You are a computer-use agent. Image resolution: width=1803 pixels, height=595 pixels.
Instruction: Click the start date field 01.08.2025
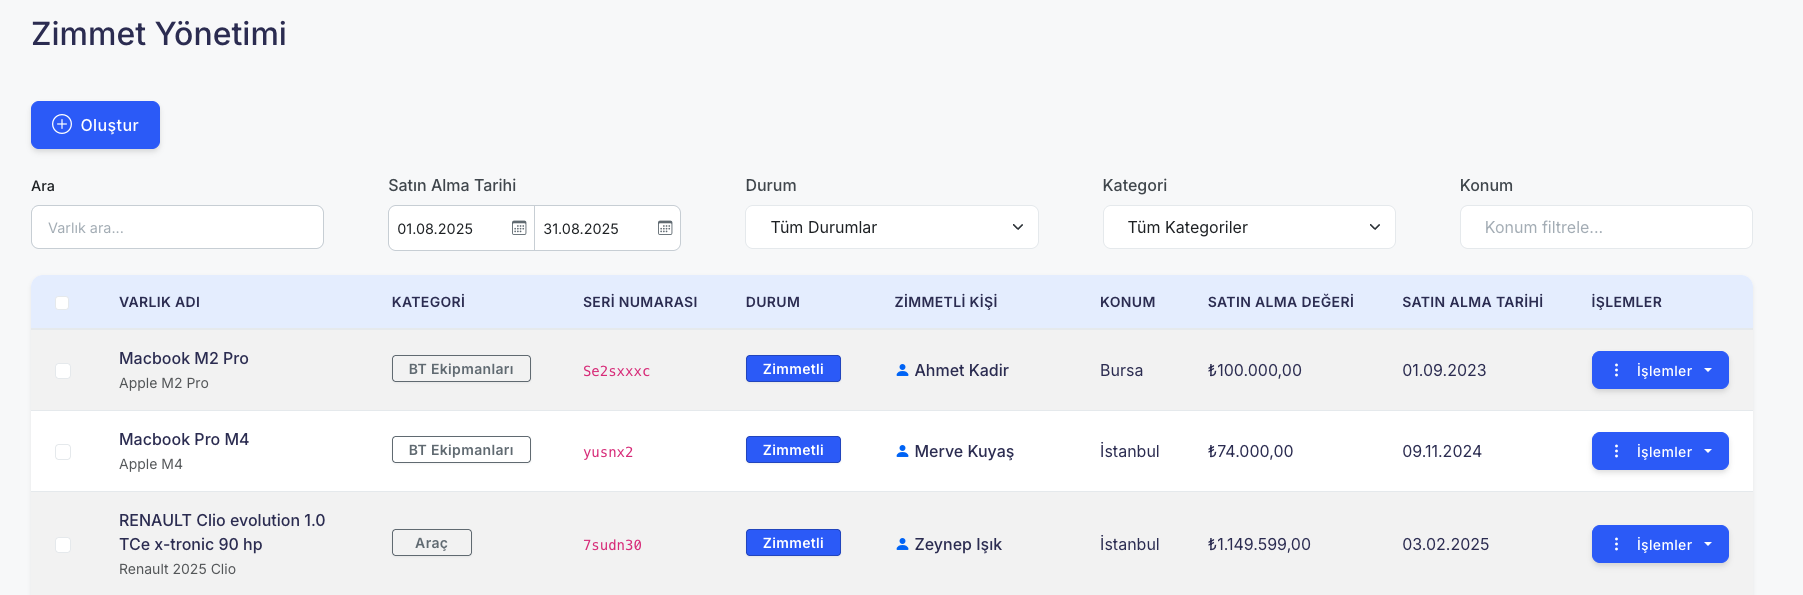pyautogui.click(x=461, y=228)
